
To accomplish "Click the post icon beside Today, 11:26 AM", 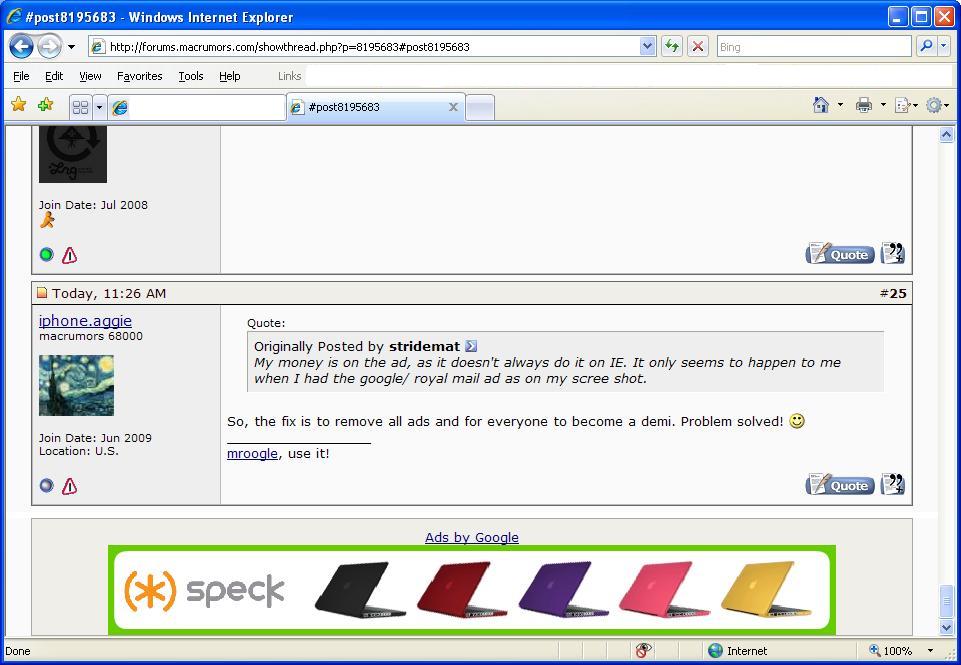I will pyautogui.click(x=42, y=293).
